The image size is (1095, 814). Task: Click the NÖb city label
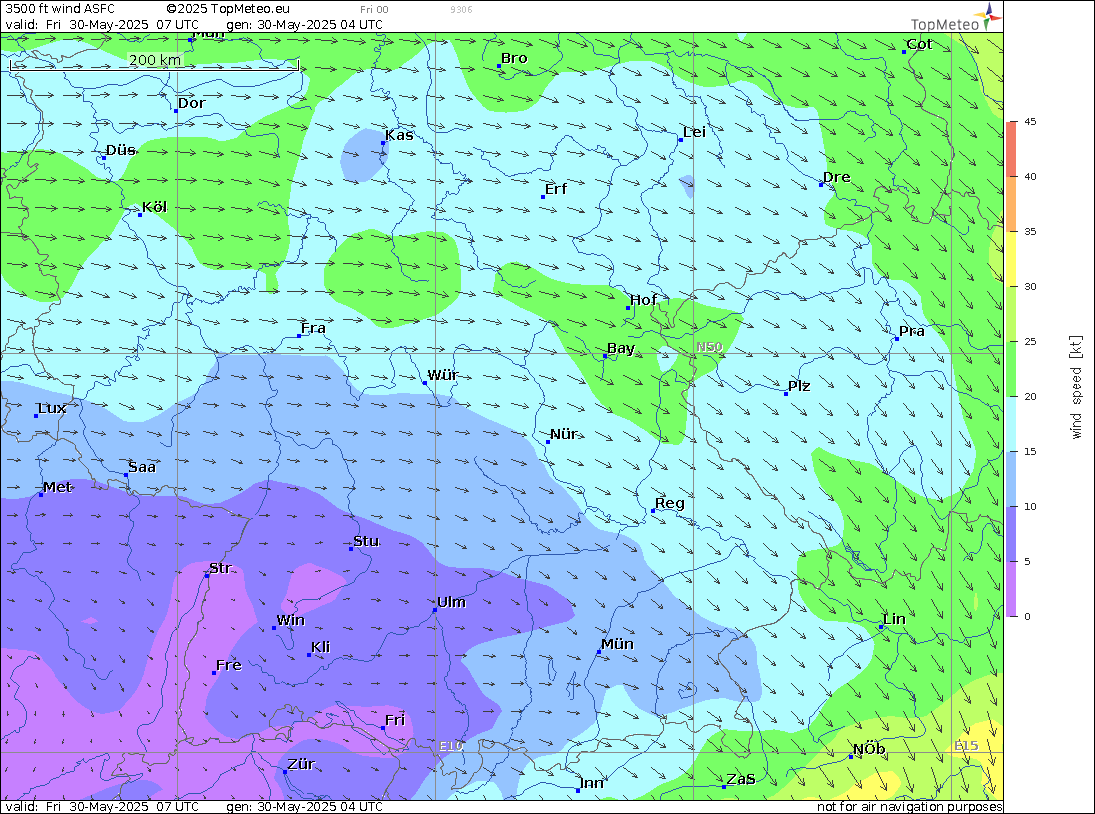[x=869, y=749]
